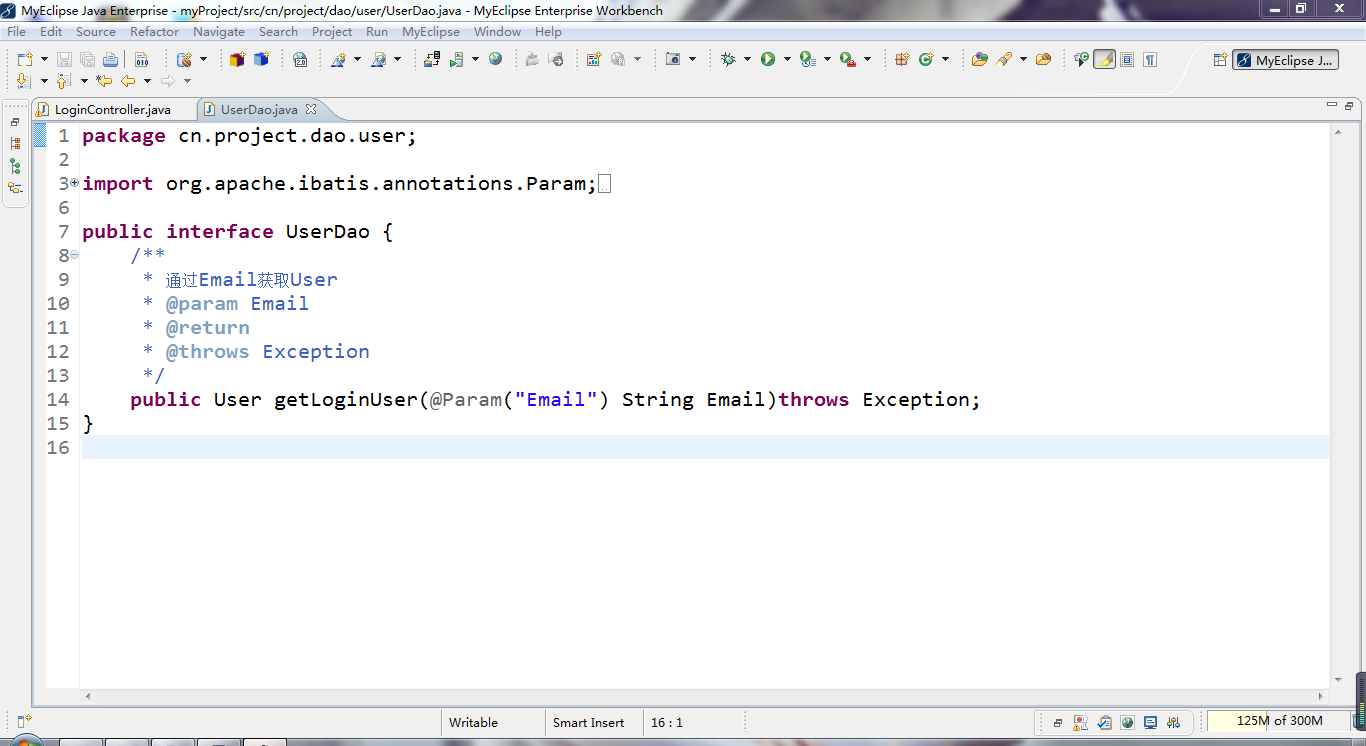Click the camera screenshot capture icon

(673, 60)
